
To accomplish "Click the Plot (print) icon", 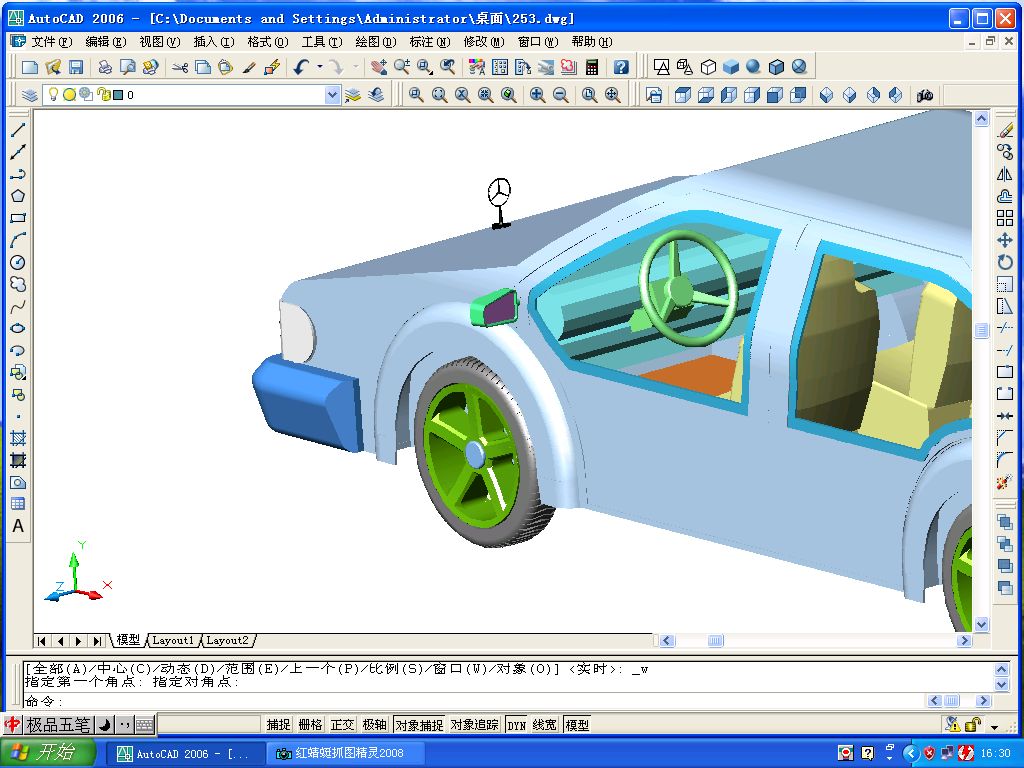I will coord(104,67).
